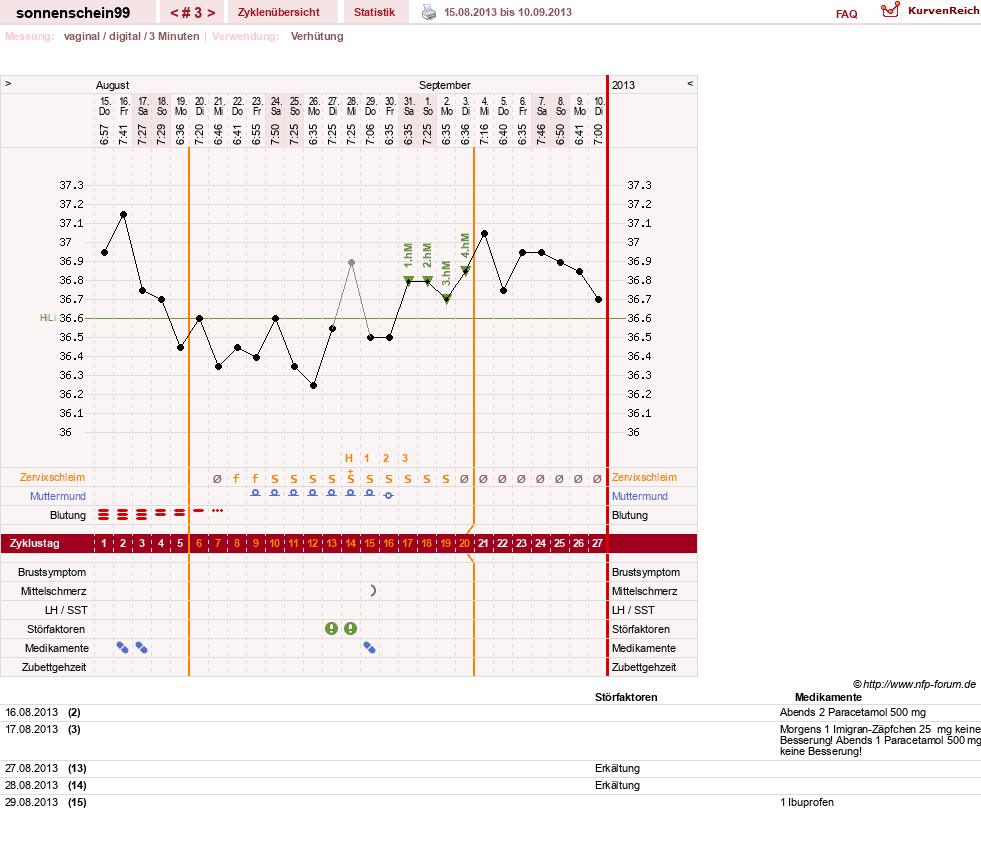Click the left Muttermund row label
981x845 pixels.
58,496
